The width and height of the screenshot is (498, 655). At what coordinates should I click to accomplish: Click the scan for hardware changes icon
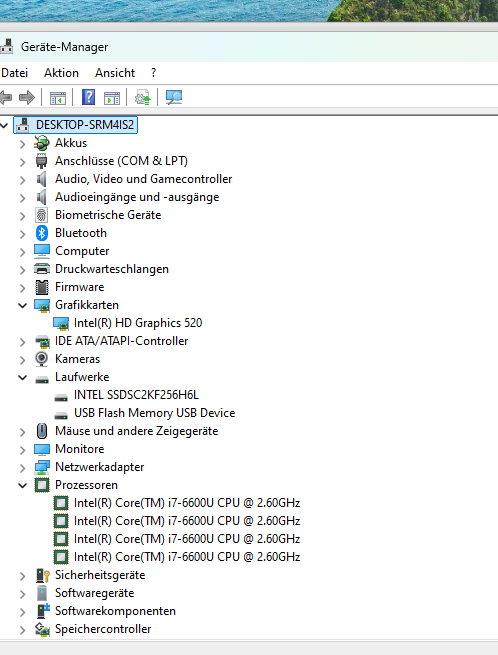tap(174, 98)
